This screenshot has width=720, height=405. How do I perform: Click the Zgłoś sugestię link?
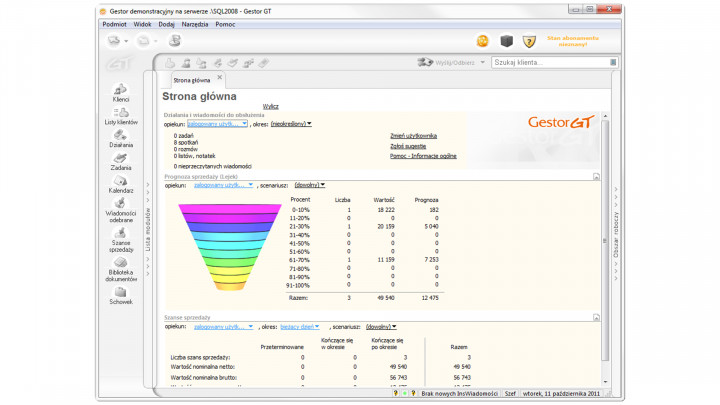pyautogui.click(x=409, y=146)
